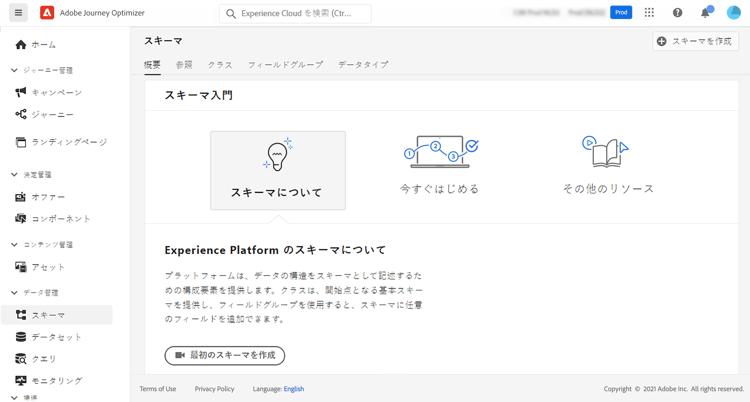750x402 pixels.
Task: Click the open book resources illustration
Action: click(606, 151)
